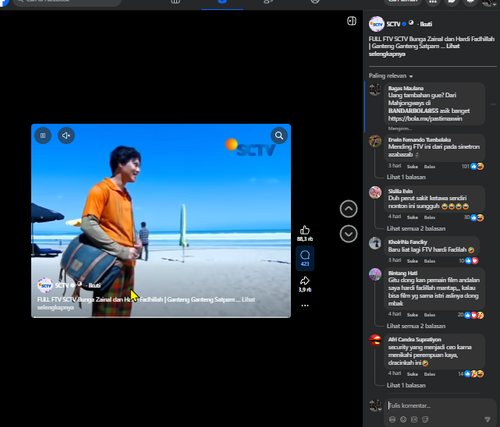The width and height of the screenshot is (500, 427).
Task: Expand Lihat semua 2 balasan under Sisilia's comment
Action: pos(416,229)
